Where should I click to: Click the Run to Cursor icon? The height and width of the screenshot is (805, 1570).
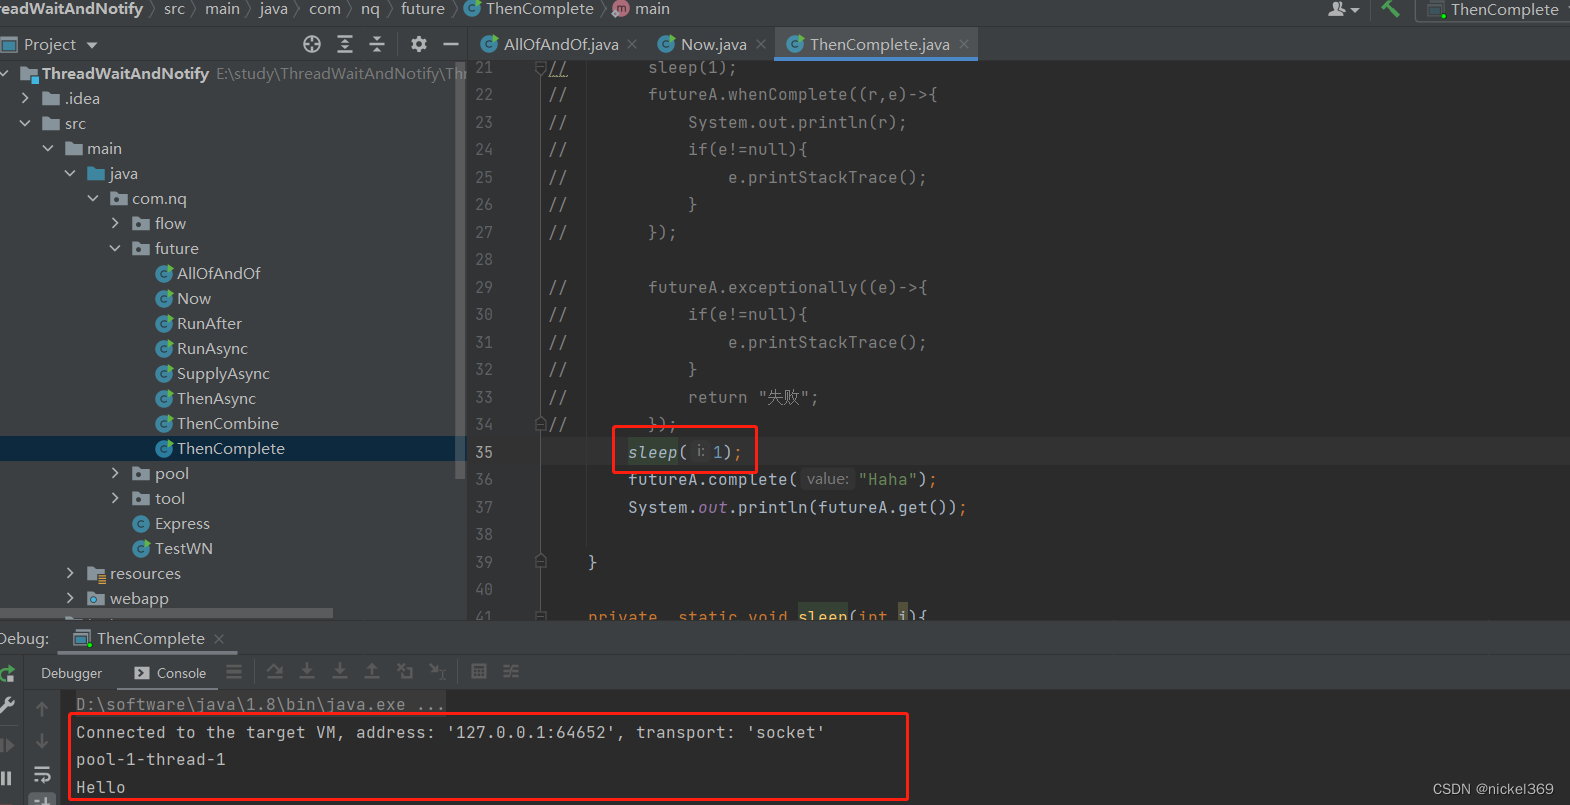(x=438, y=672)
